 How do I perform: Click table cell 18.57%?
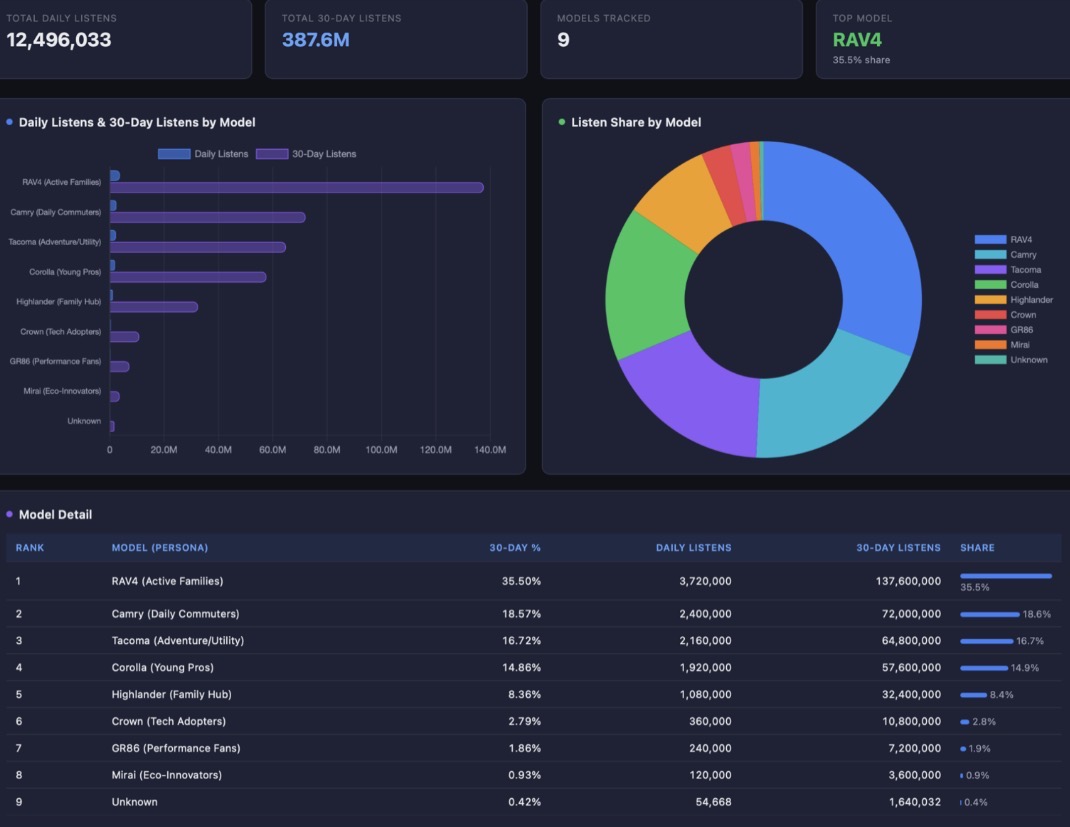tap(521, 614)
